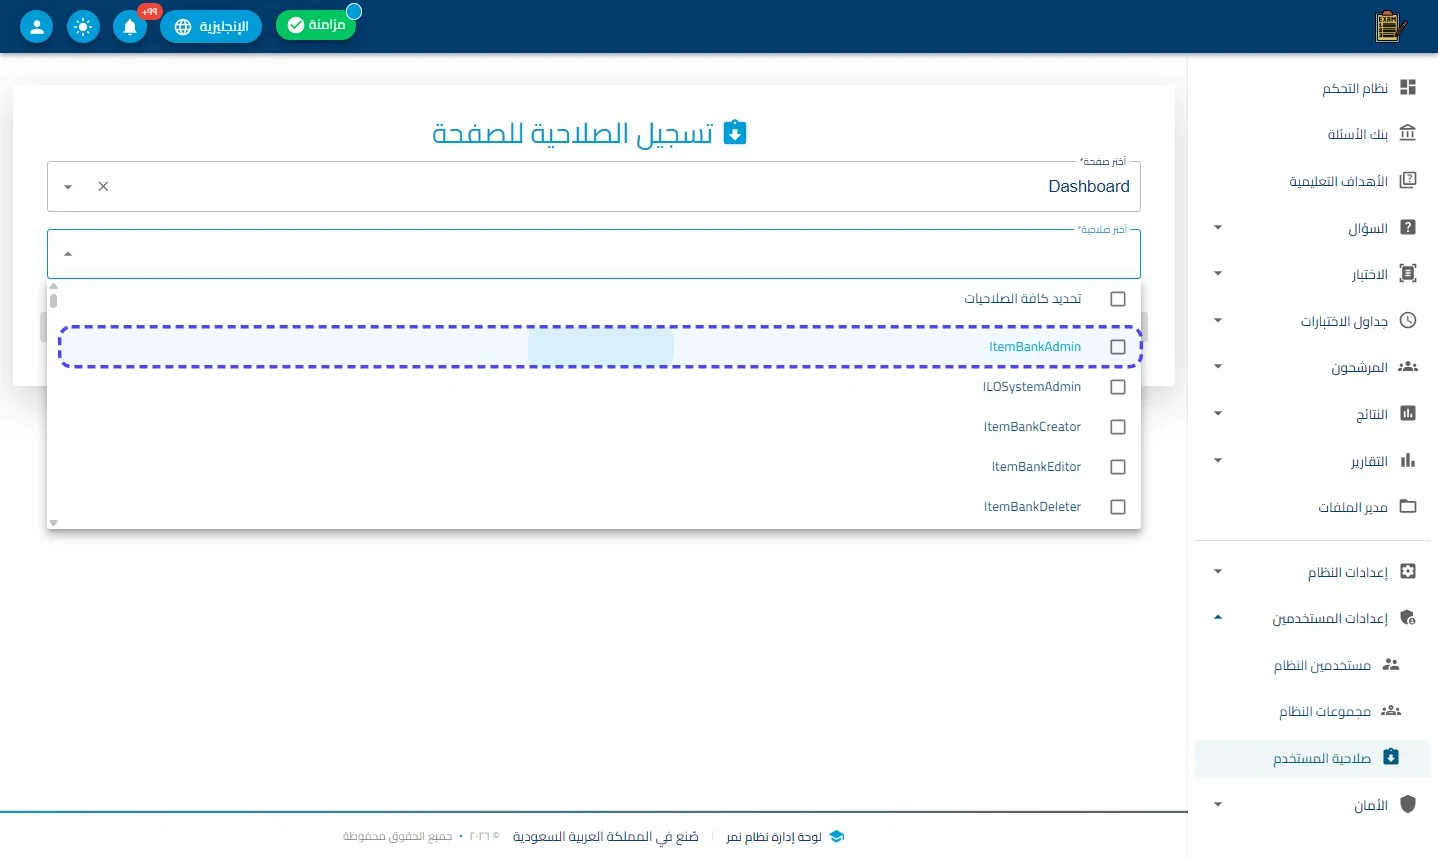Open the user profile icon

pyautogui.click(x=37, y=27)
